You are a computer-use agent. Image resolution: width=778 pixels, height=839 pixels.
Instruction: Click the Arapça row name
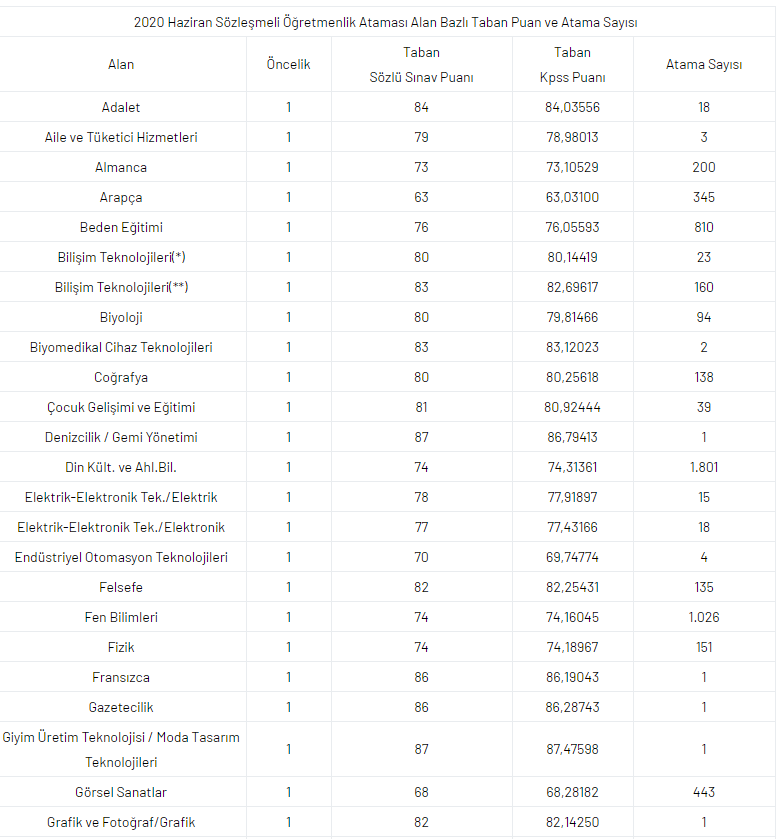(121, 197)
